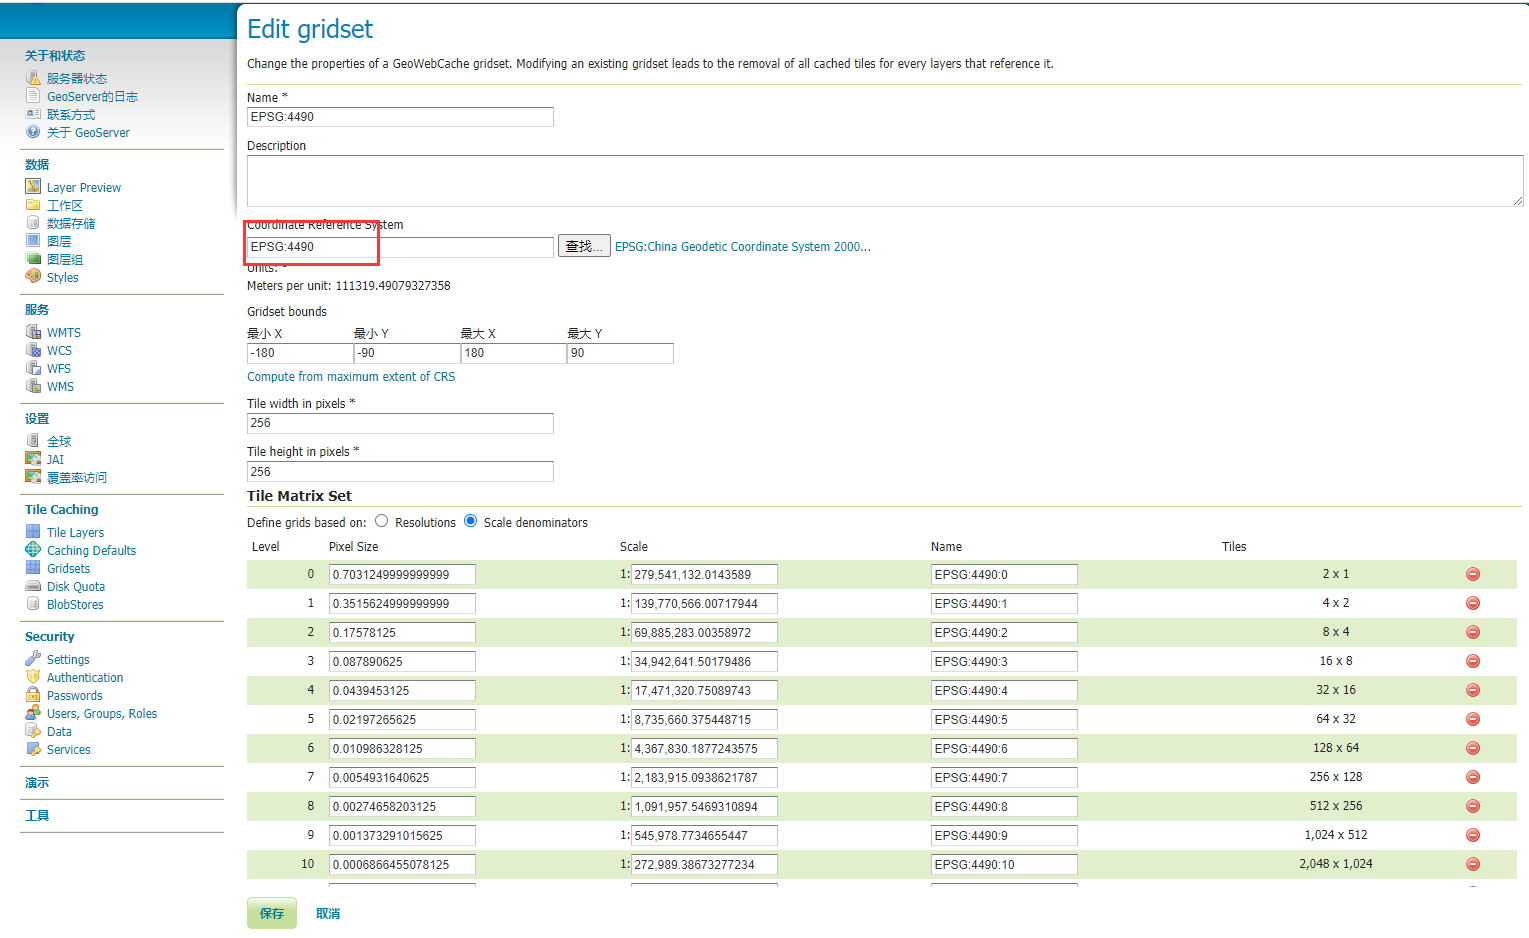The width and height of the screenshot is (1529, 938).
Task: Click the WCS service icon
Action: [33, 350]
